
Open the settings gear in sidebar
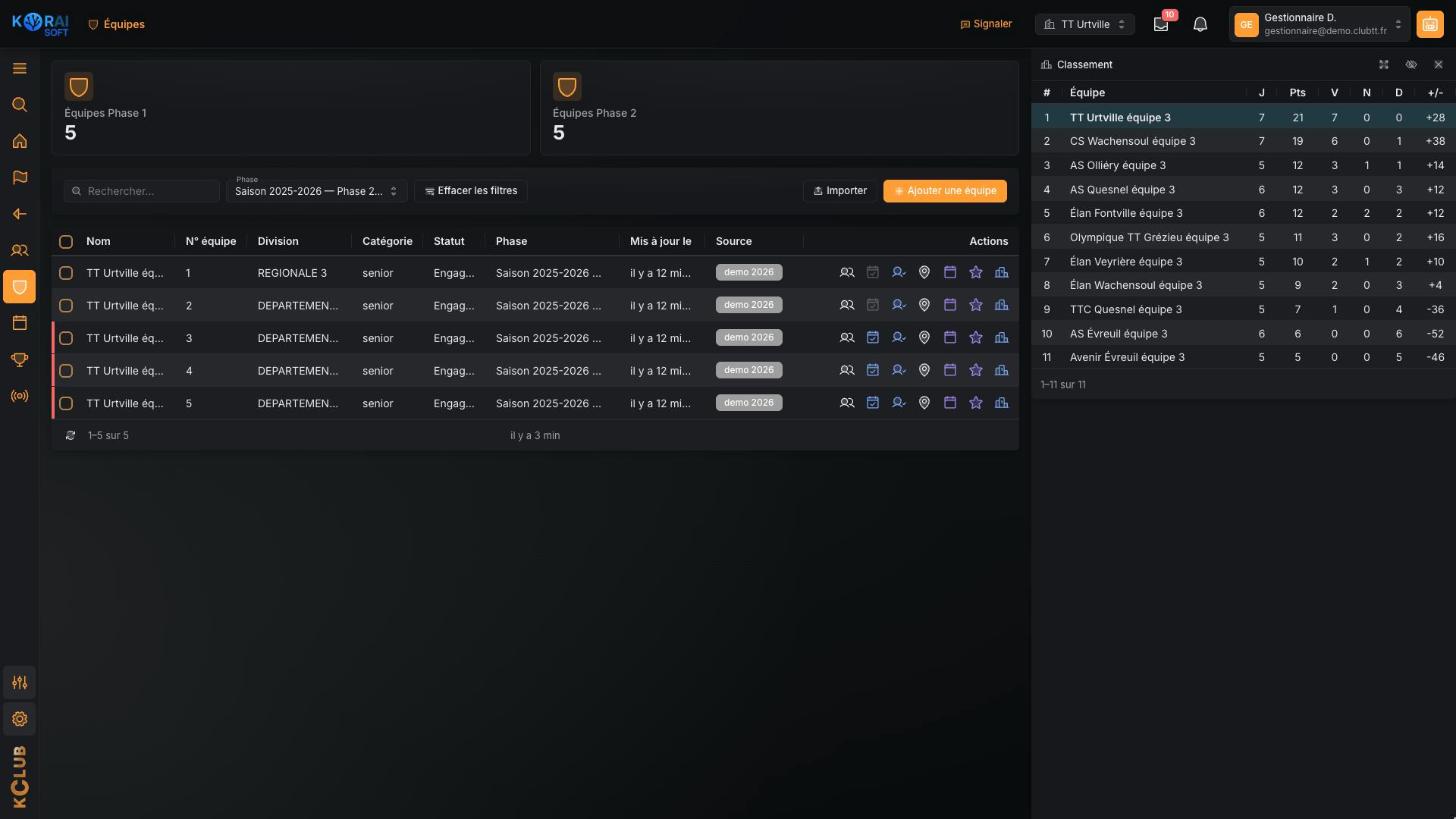pyautogui.click(x=19, y=719)
